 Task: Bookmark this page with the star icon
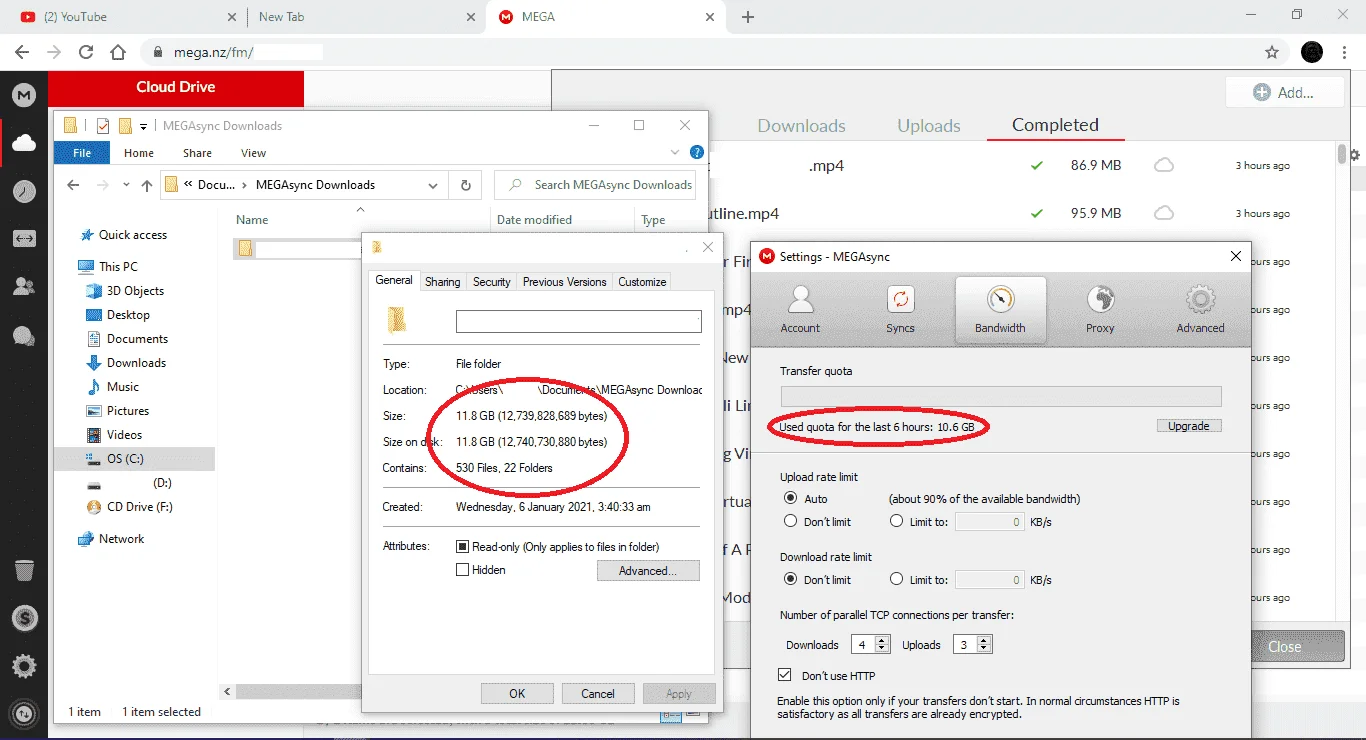pyautogui.click(x=1272, y=52)
